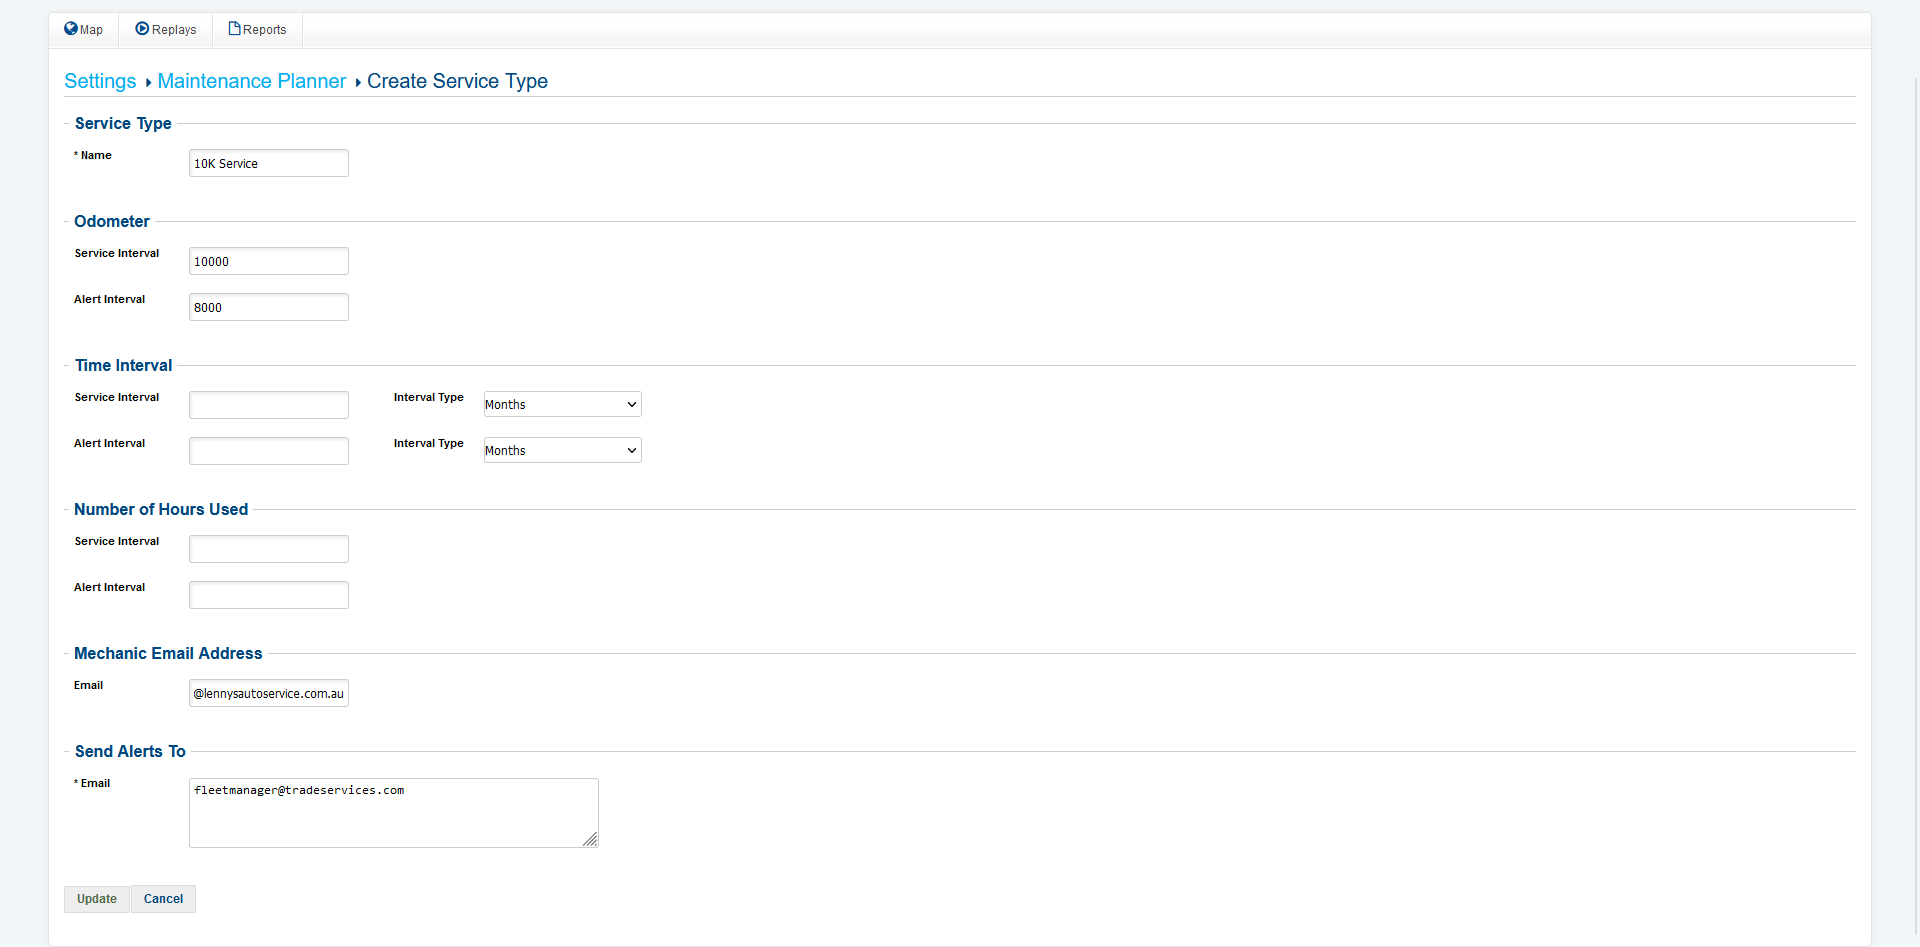Open Interval Type dropdown for Time Service Interval
The image size is (1920, 947).
[x=562, y=404]
